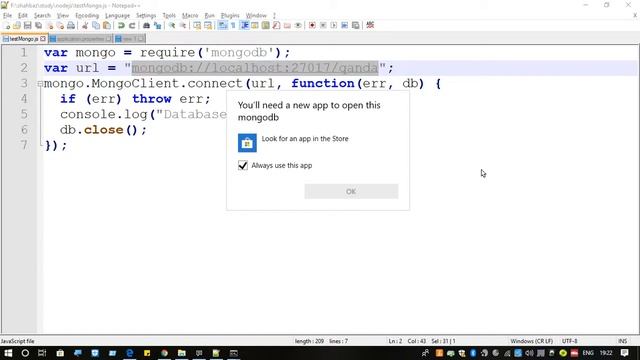Toggle synchronize horizontal scrolling icon
640x360 pixels.
click(x=208, y=25)
